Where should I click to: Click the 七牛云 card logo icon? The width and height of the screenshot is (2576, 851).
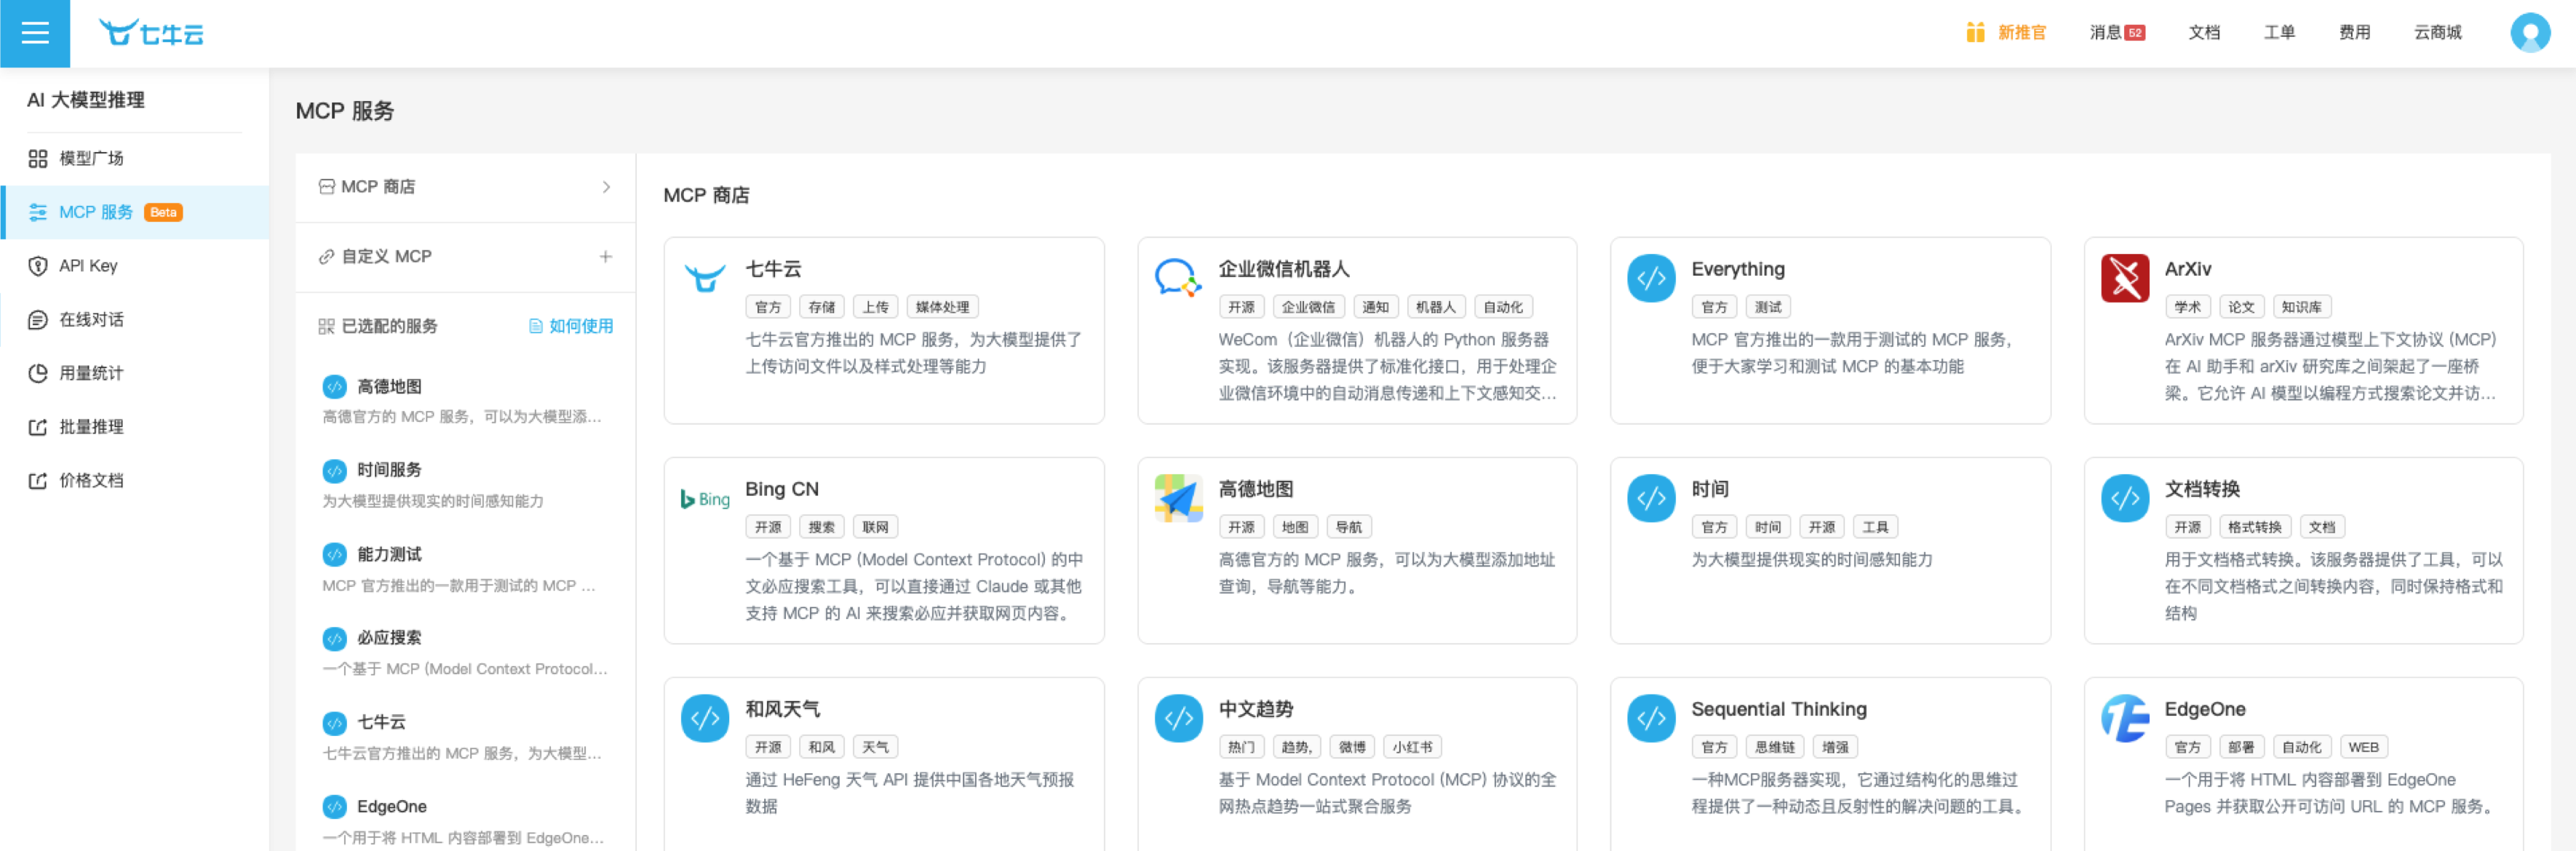[x=705, y=277]
